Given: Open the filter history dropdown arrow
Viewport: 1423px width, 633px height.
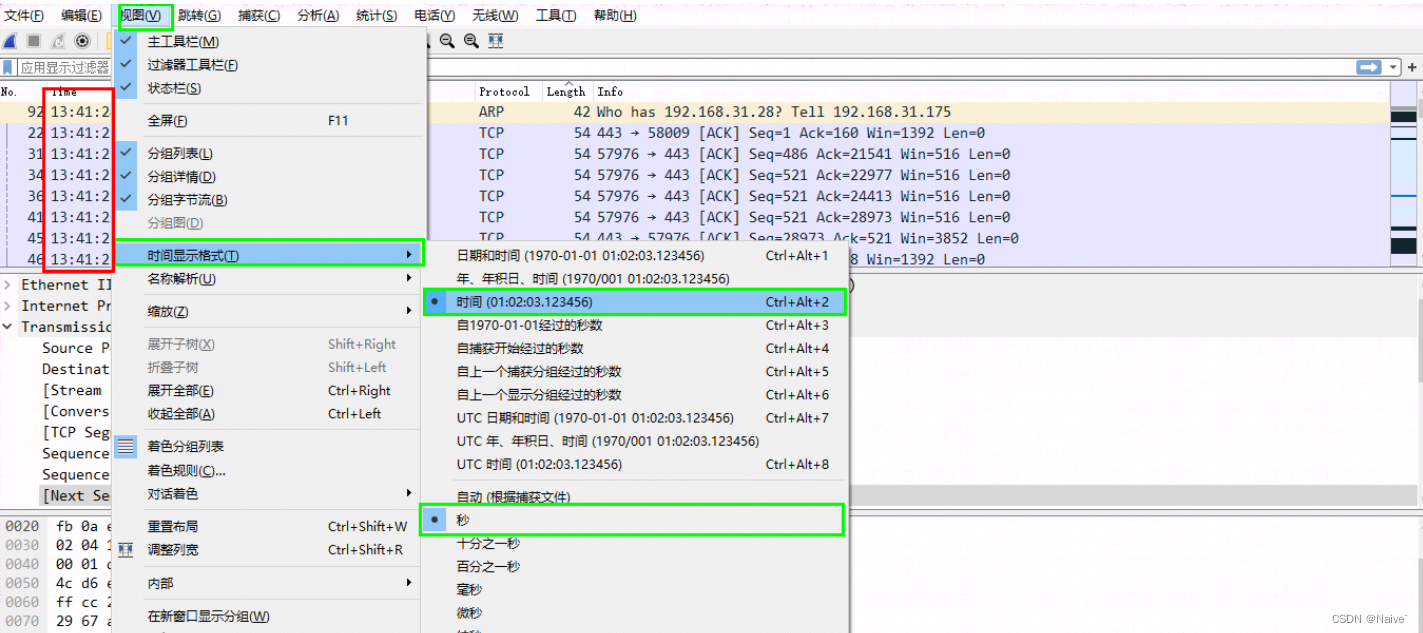Looking at the screenshot, I should [x=1393, y=67].
